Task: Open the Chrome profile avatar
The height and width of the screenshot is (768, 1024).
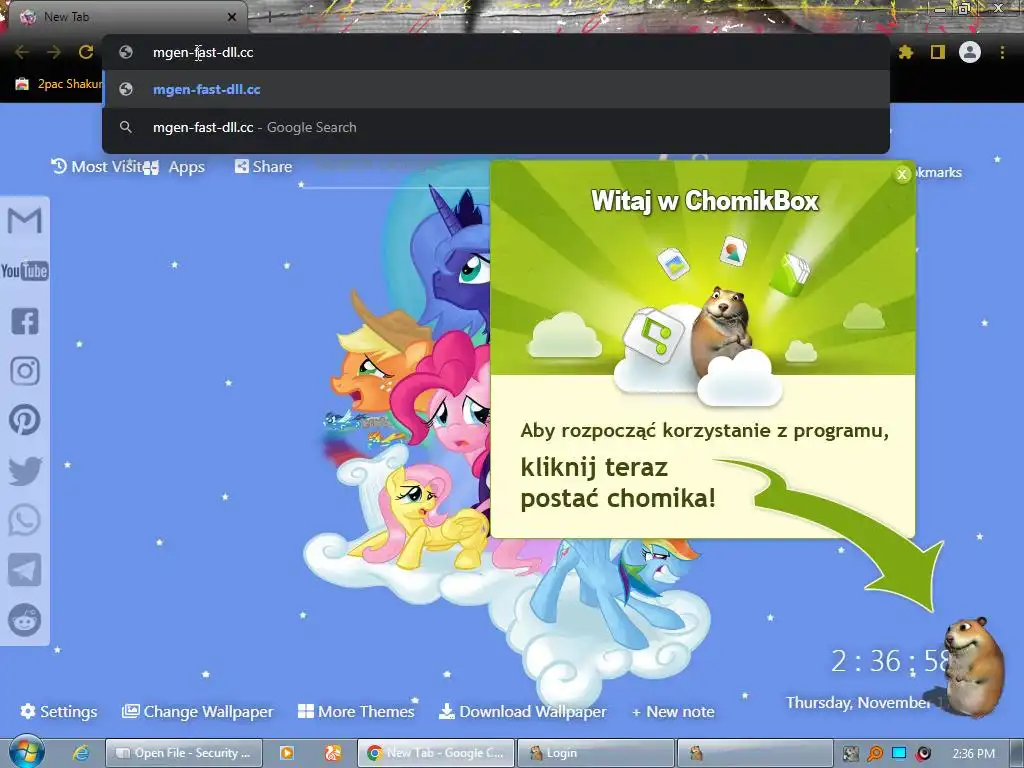Action: pos(970,52)
